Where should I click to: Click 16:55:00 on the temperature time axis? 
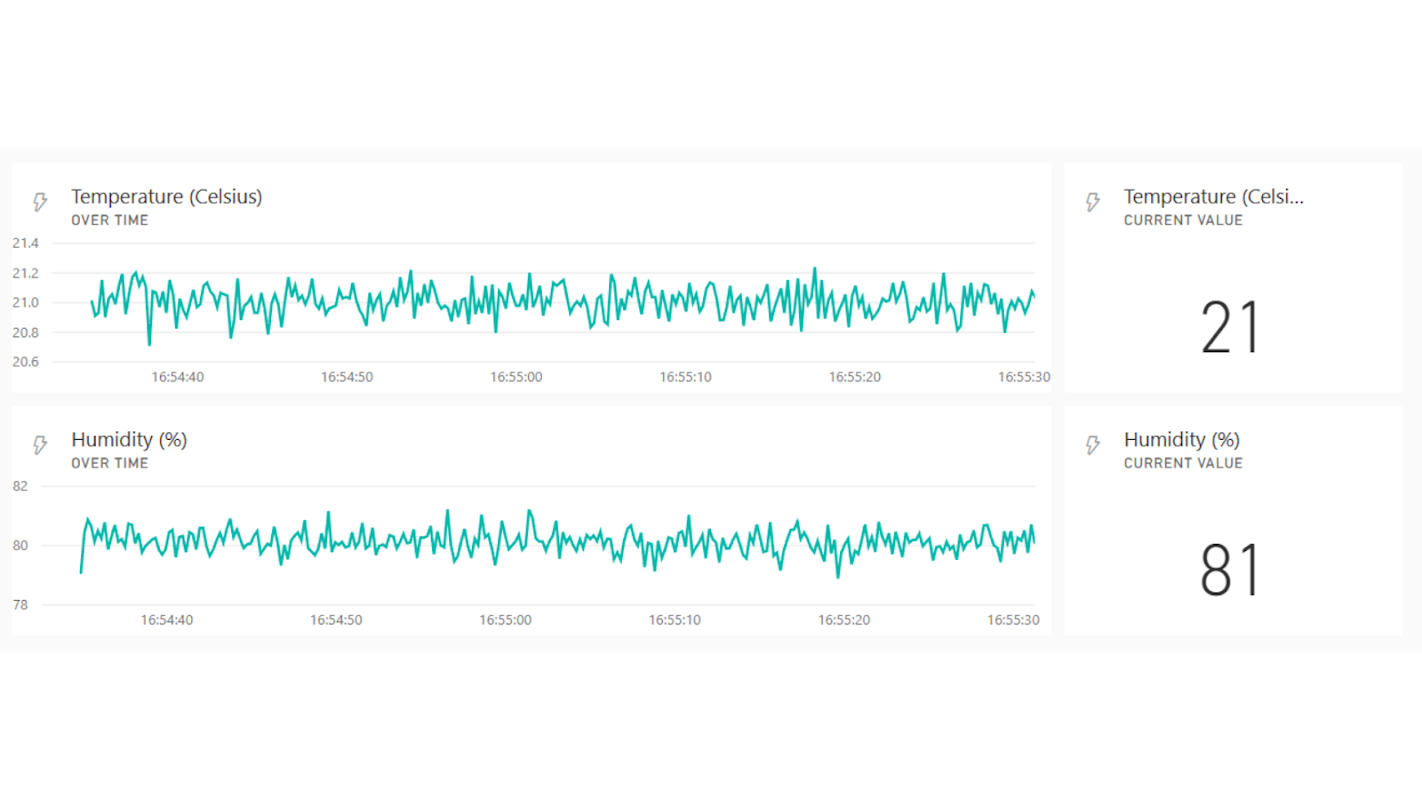(516, 377)
